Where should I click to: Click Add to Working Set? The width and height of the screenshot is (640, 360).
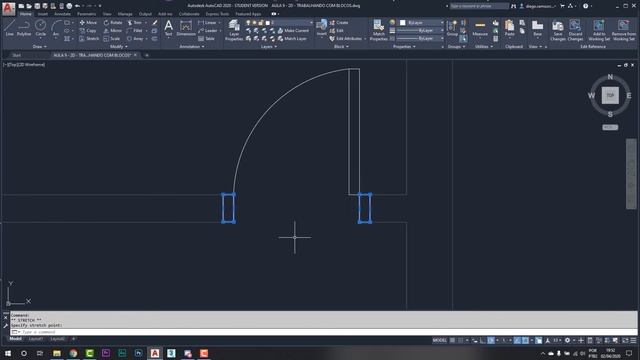pyautogui.click(x=599, y=30)
